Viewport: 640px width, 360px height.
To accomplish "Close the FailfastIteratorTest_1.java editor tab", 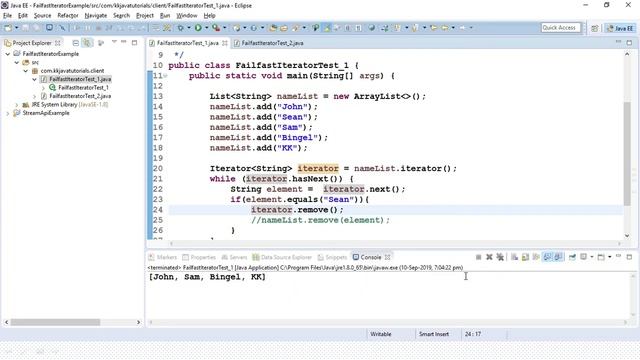I will coord(225,43).
